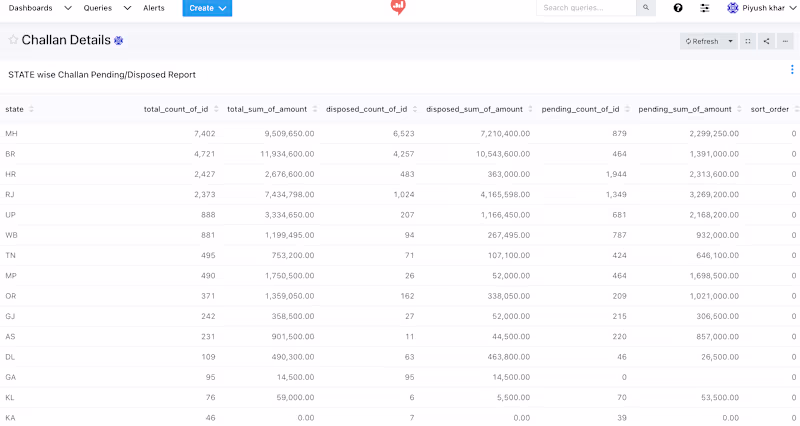Click total amount 358,500.00 for GJ

[x=293, y=316]
